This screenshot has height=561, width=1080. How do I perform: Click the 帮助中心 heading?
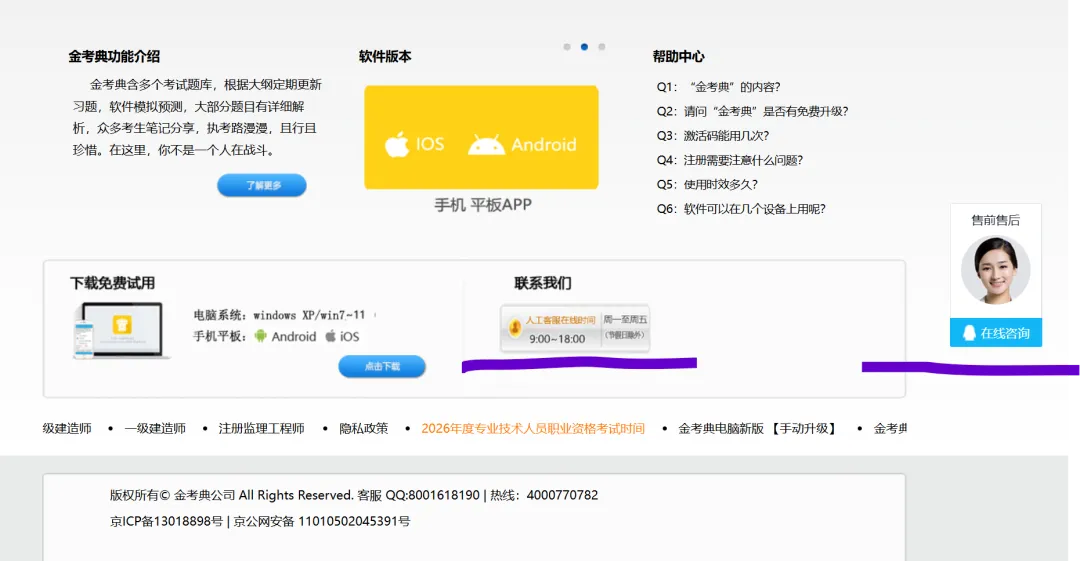678,57
